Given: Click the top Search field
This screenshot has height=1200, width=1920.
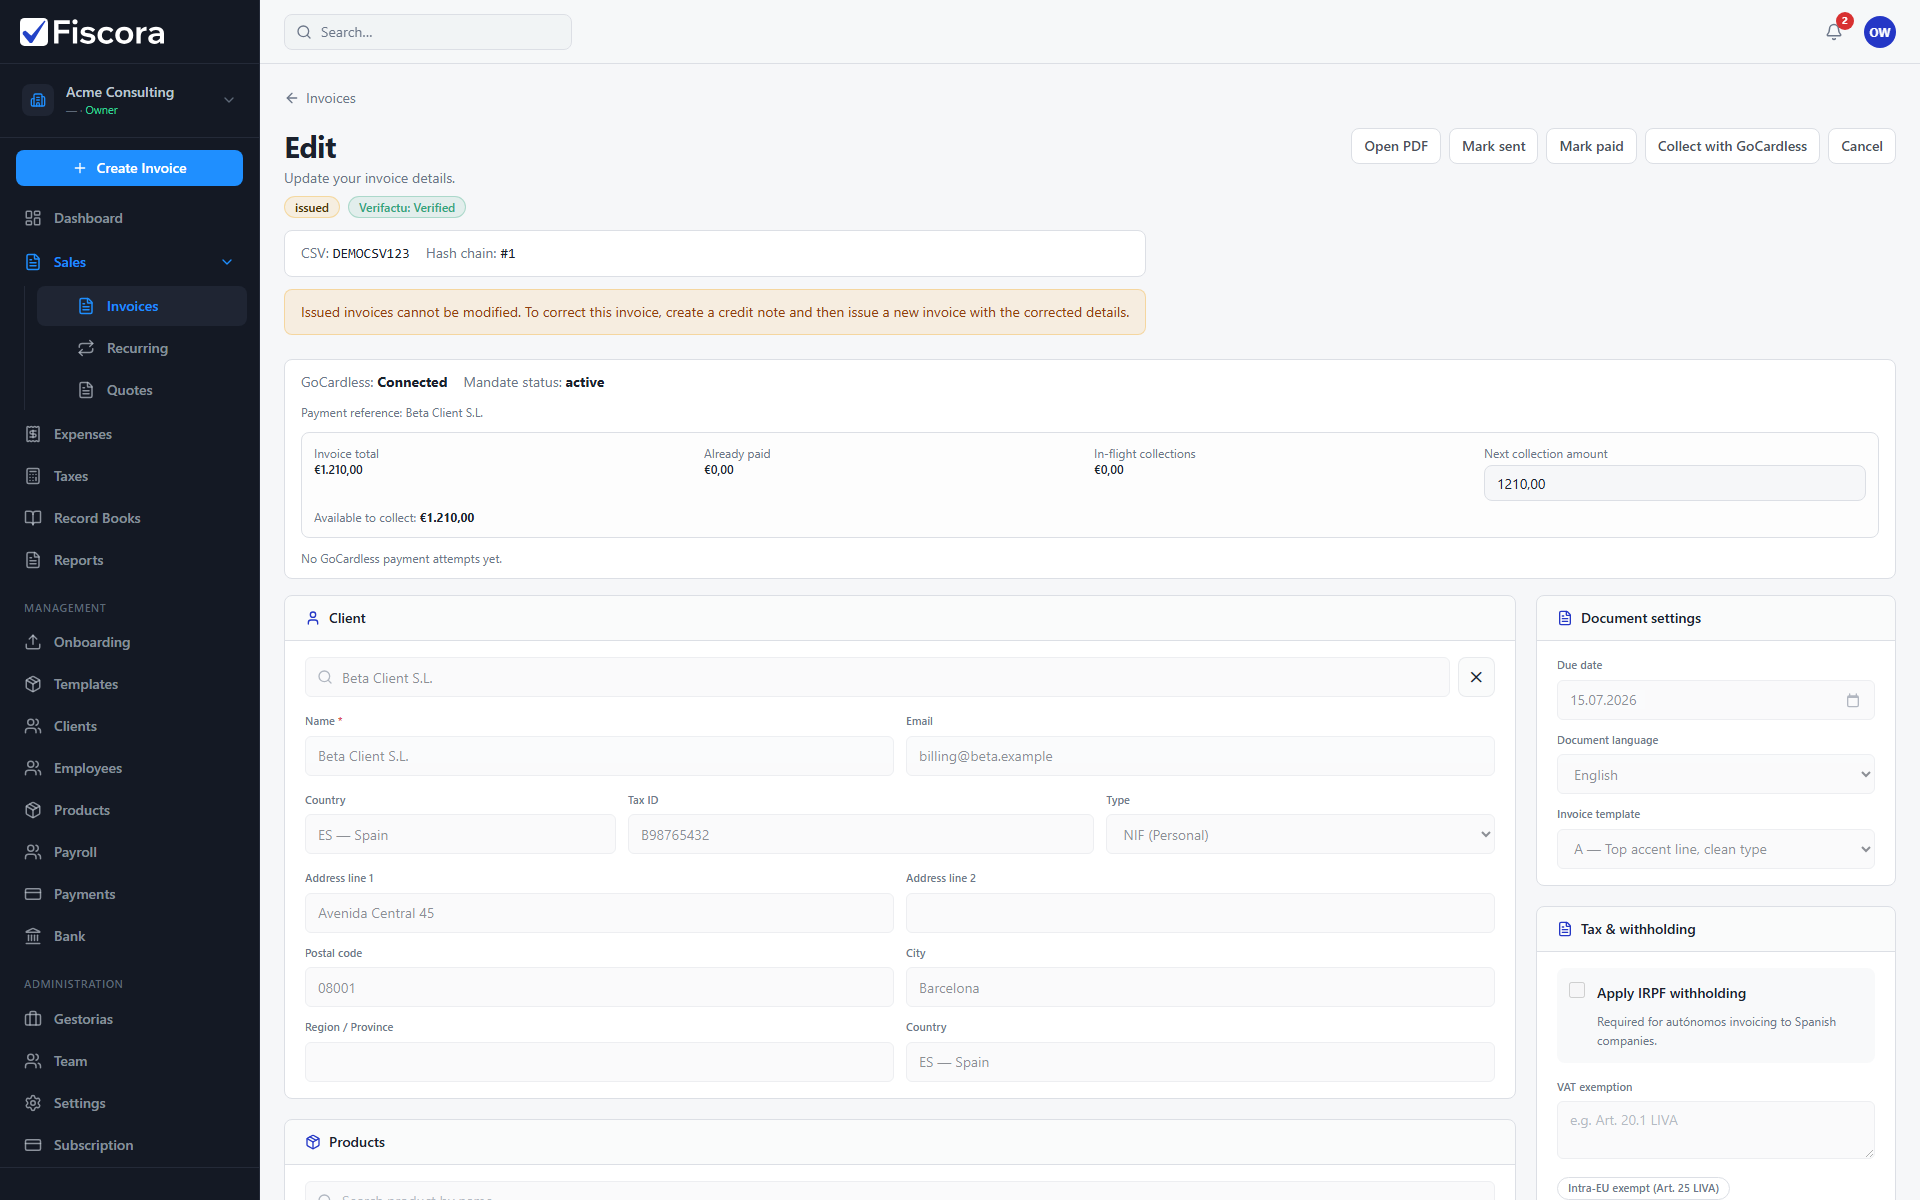Looking at the screenshot, I should [428, 32].
